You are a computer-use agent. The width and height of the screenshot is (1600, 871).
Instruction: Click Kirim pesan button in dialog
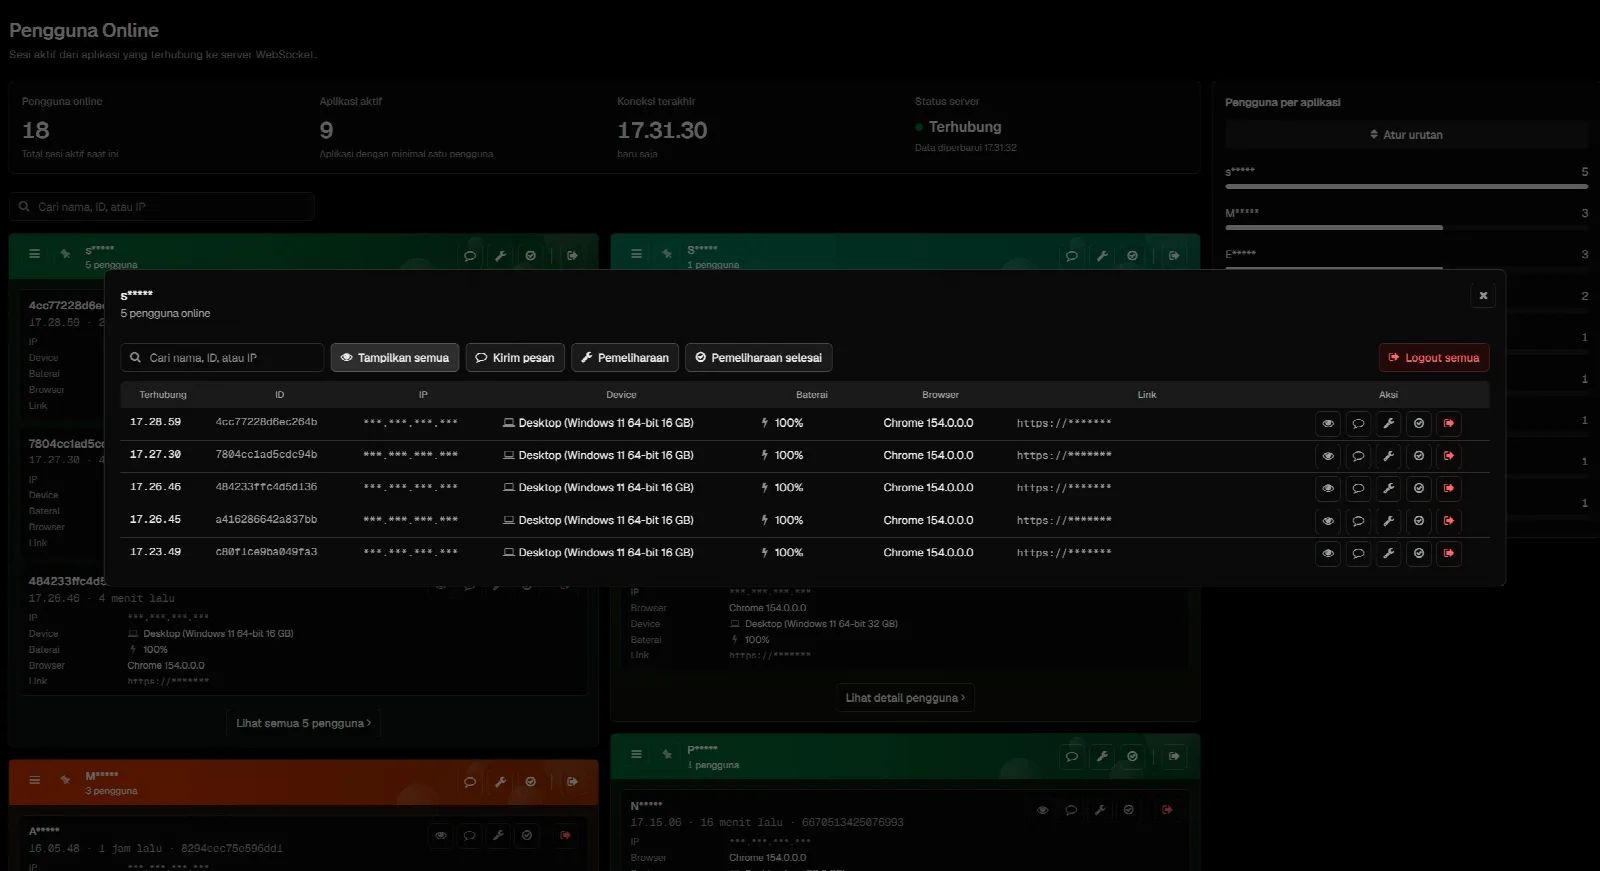tap(515, 358)
